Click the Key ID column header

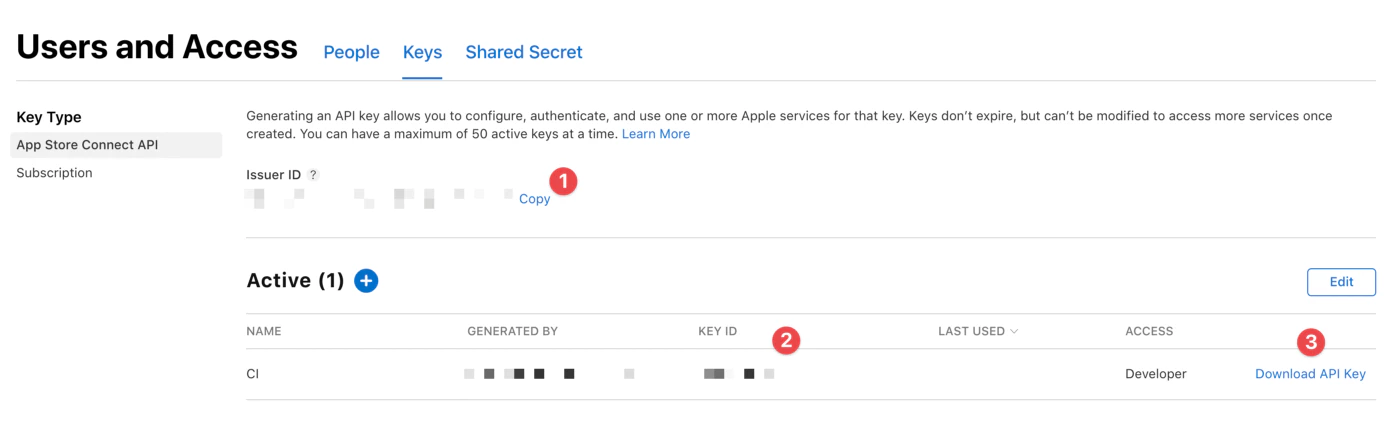[717, 331]
